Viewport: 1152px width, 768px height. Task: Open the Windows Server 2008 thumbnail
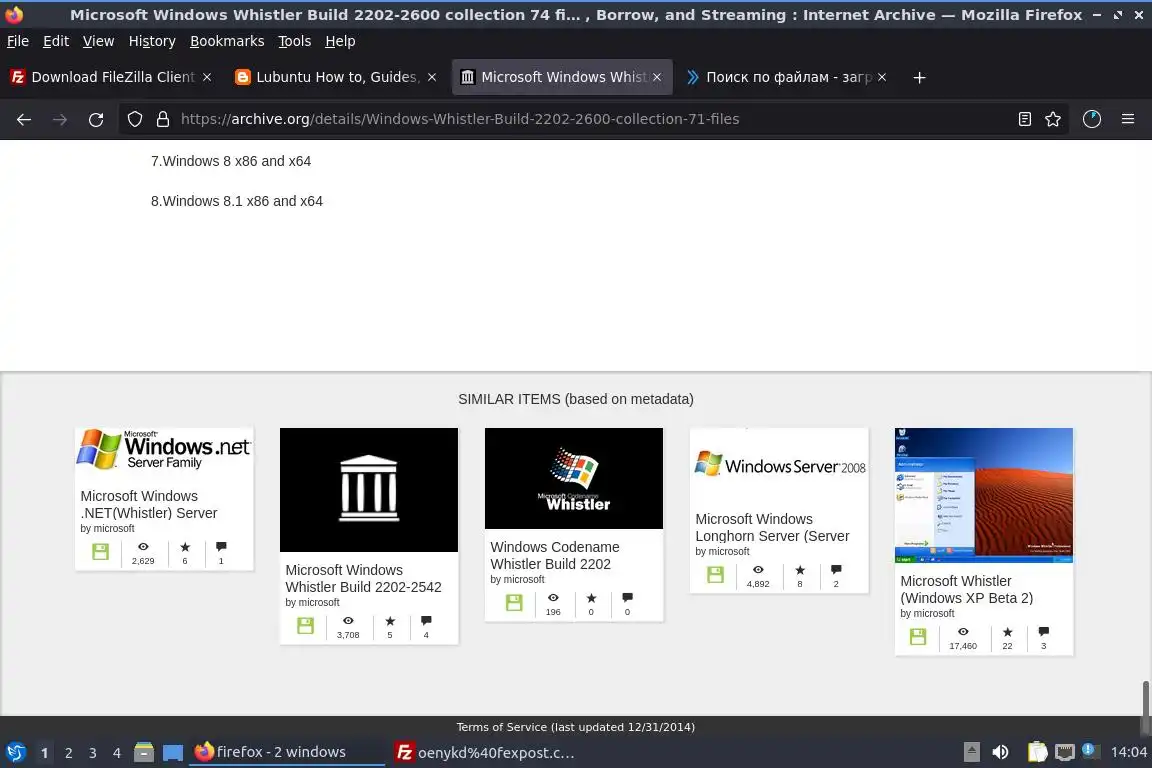click(779, 464)
